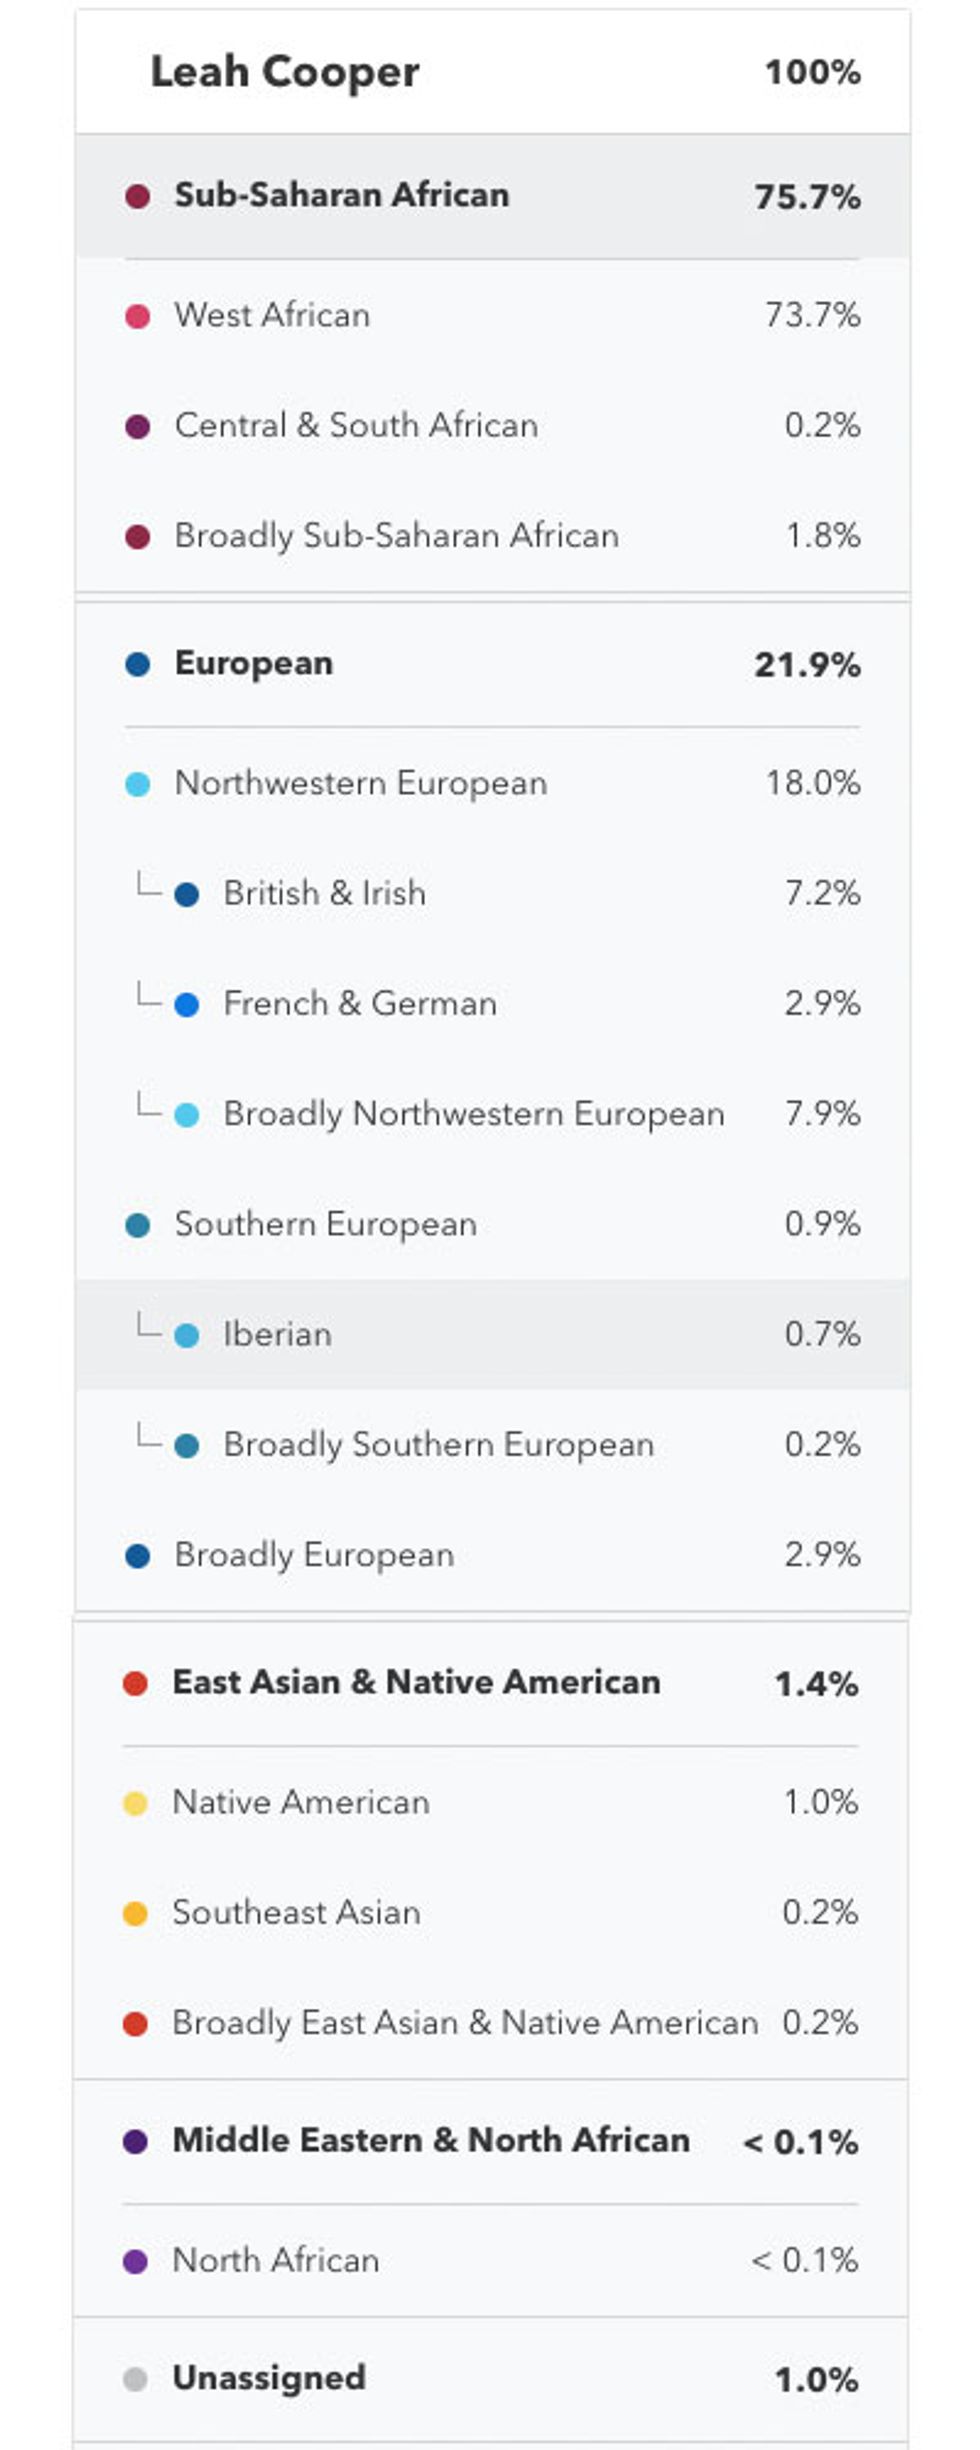Click the Broadly Sub-Saharan African entry
The width and height of the screenshot is (980, 2450).
(x=492, y=535)
